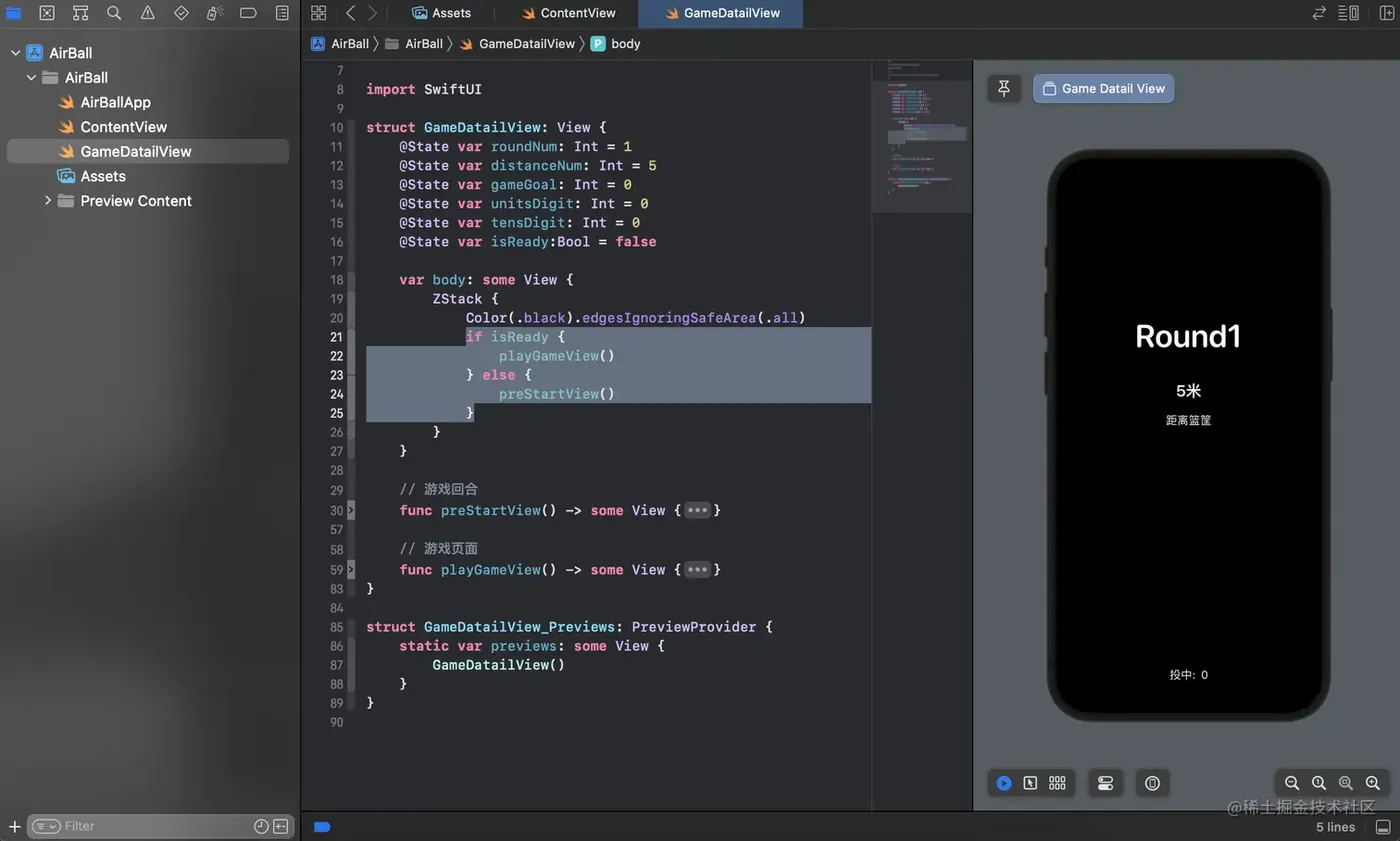This screenshot has width=1400, height=841.
Task: Open GameDatailView jump bar segment
Action: [x=516, y=44]
